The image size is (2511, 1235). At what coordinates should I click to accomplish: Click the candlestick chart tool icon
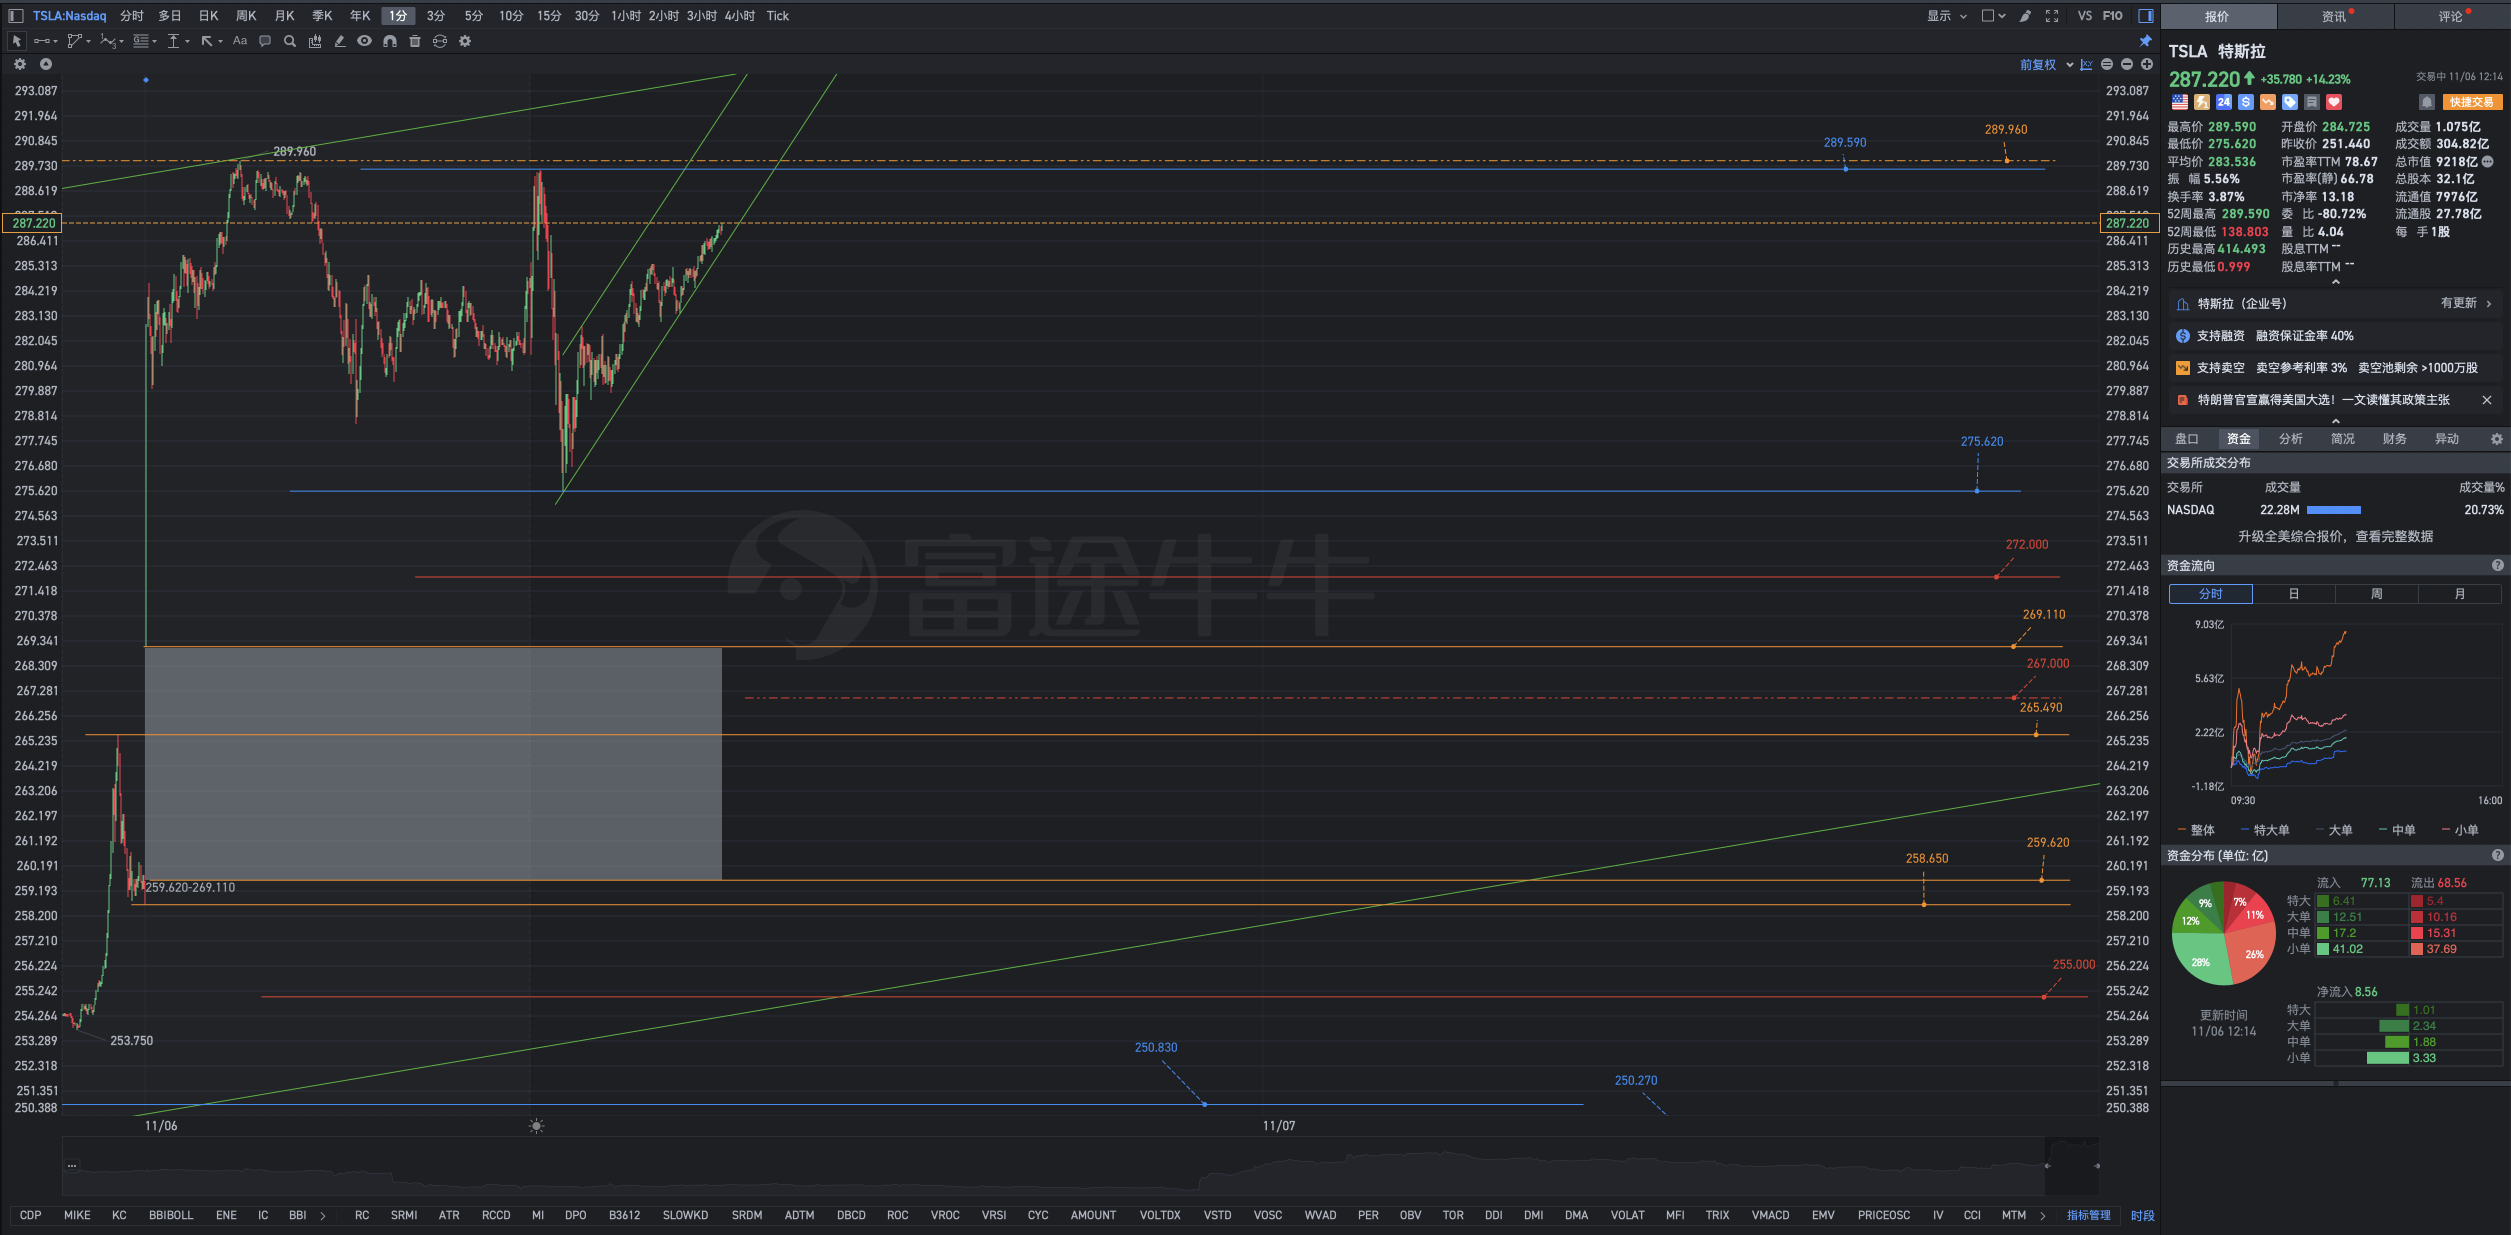(x=315, y=41)
